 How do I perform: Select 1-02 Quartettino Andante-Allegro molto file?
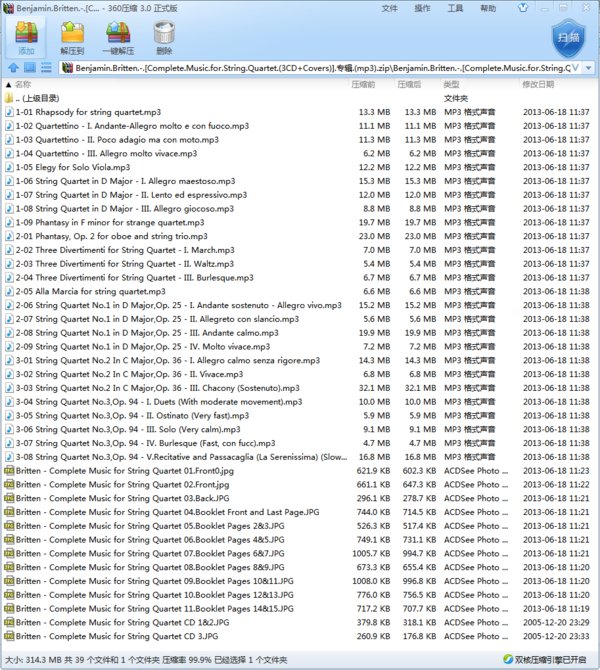point(300,126)
